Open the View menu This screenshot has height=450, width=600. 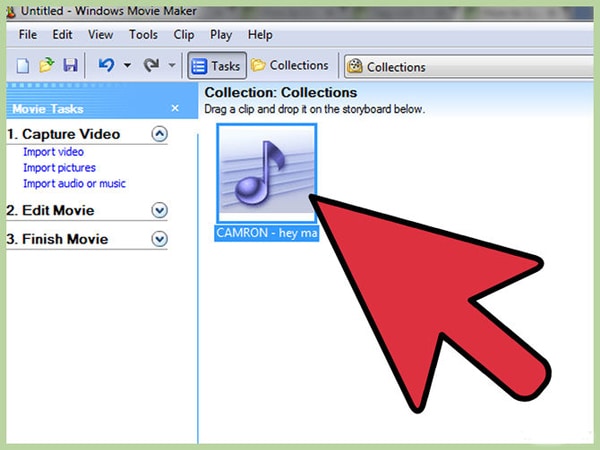point(101,35)
